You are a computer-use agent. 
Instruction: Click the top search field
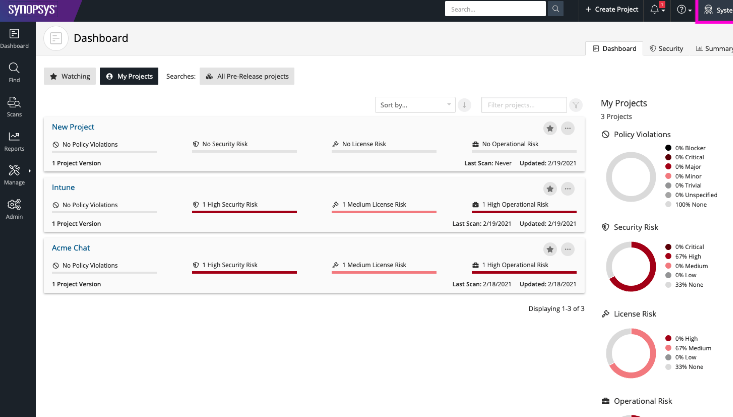click(x=495, y=9)
